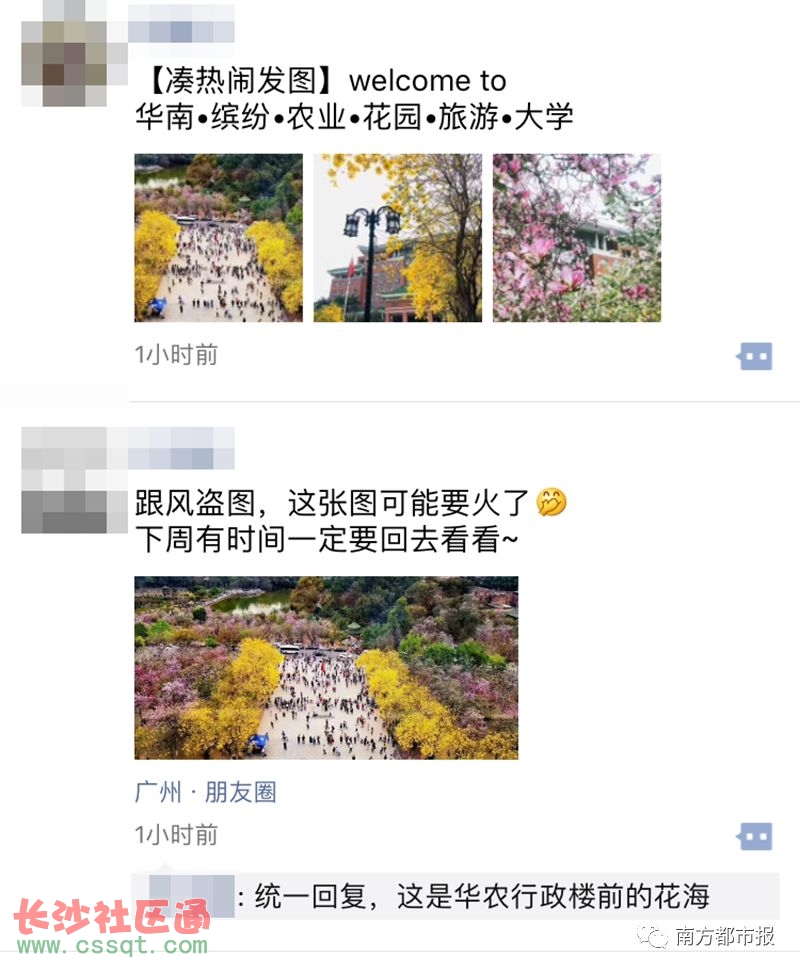800x971 pixels.
Task: Tap the 1小时前 timestamp under the first post
Action: (176, 355)
